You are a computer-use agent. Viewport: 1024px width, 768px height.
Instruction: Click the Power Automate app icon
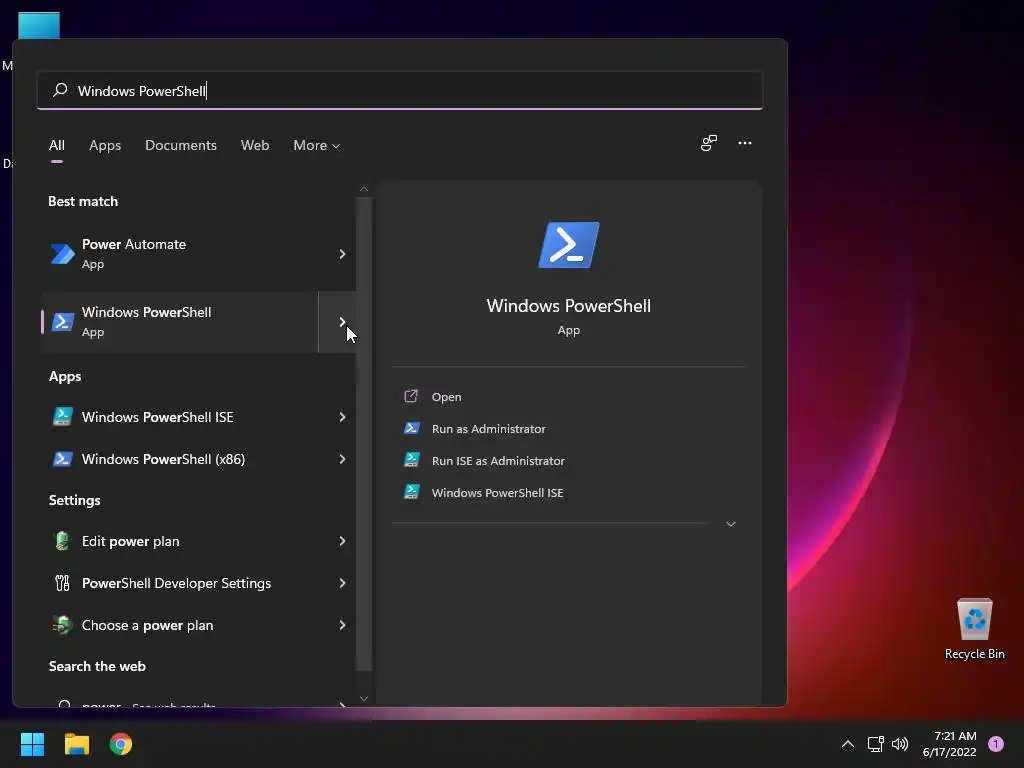pyautogui.click(x=63, y=254)
